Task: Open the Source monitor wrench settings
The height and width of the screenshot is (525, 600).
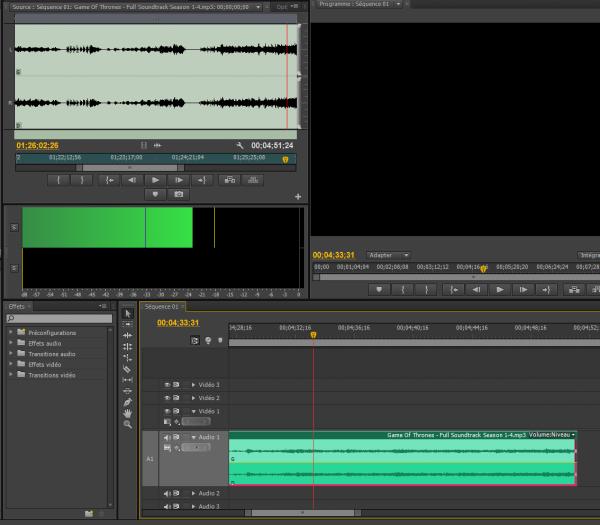Action: 240,145
